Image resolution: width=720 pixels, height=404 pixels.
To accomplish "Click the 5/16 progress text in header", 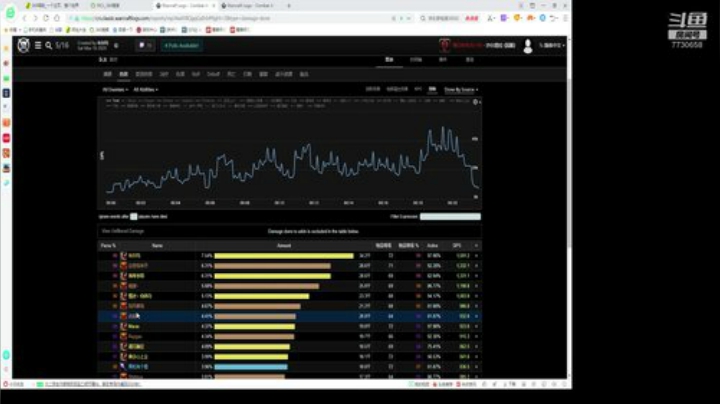I will click(x=62, y=45).
